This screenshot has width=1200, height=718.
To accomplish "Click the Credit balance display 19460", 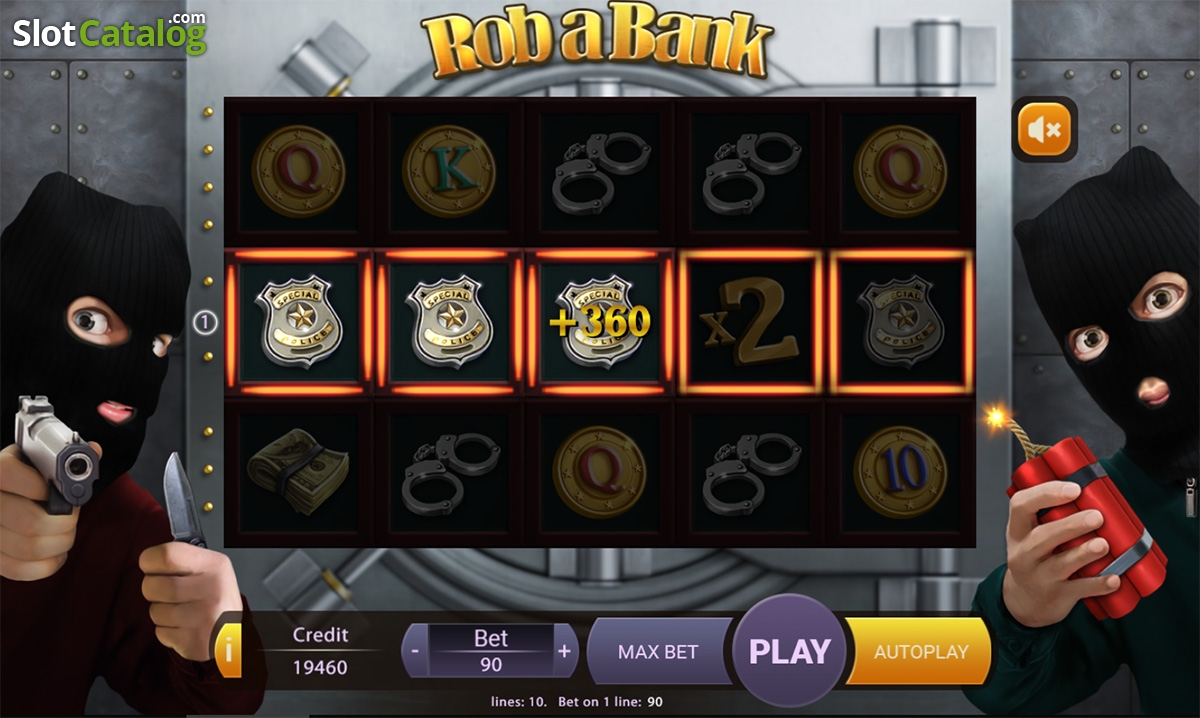I will [320, 667].
